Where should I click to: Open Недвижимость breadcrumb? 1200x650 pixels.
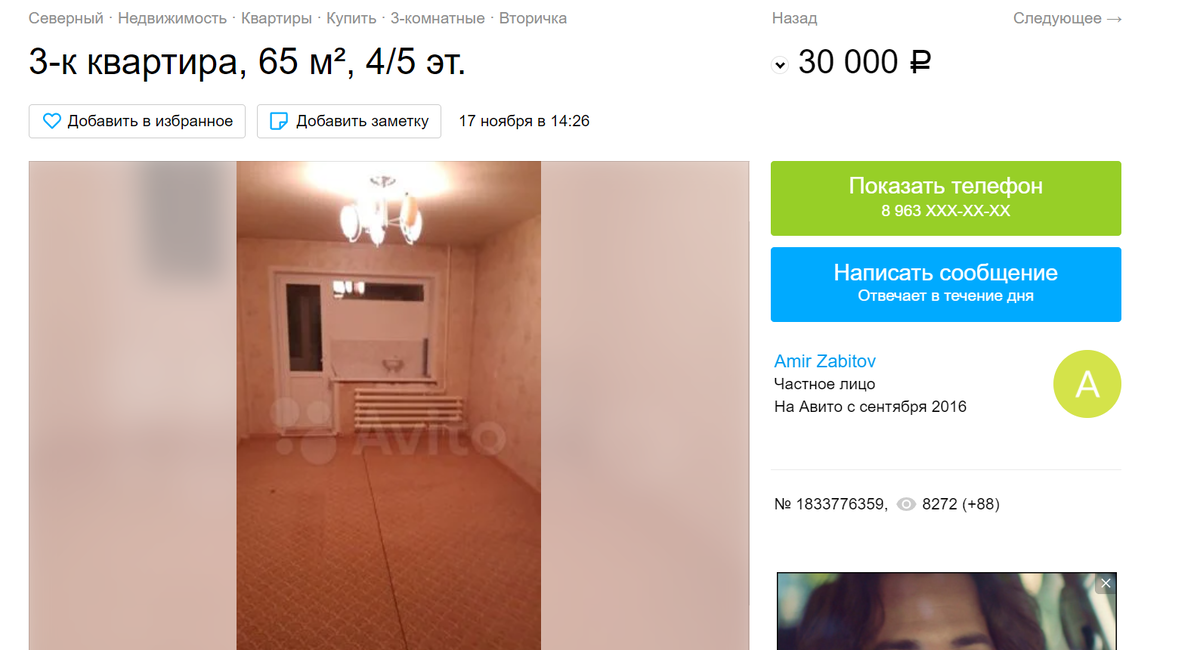pyautogui.click(x=172, y=18)
